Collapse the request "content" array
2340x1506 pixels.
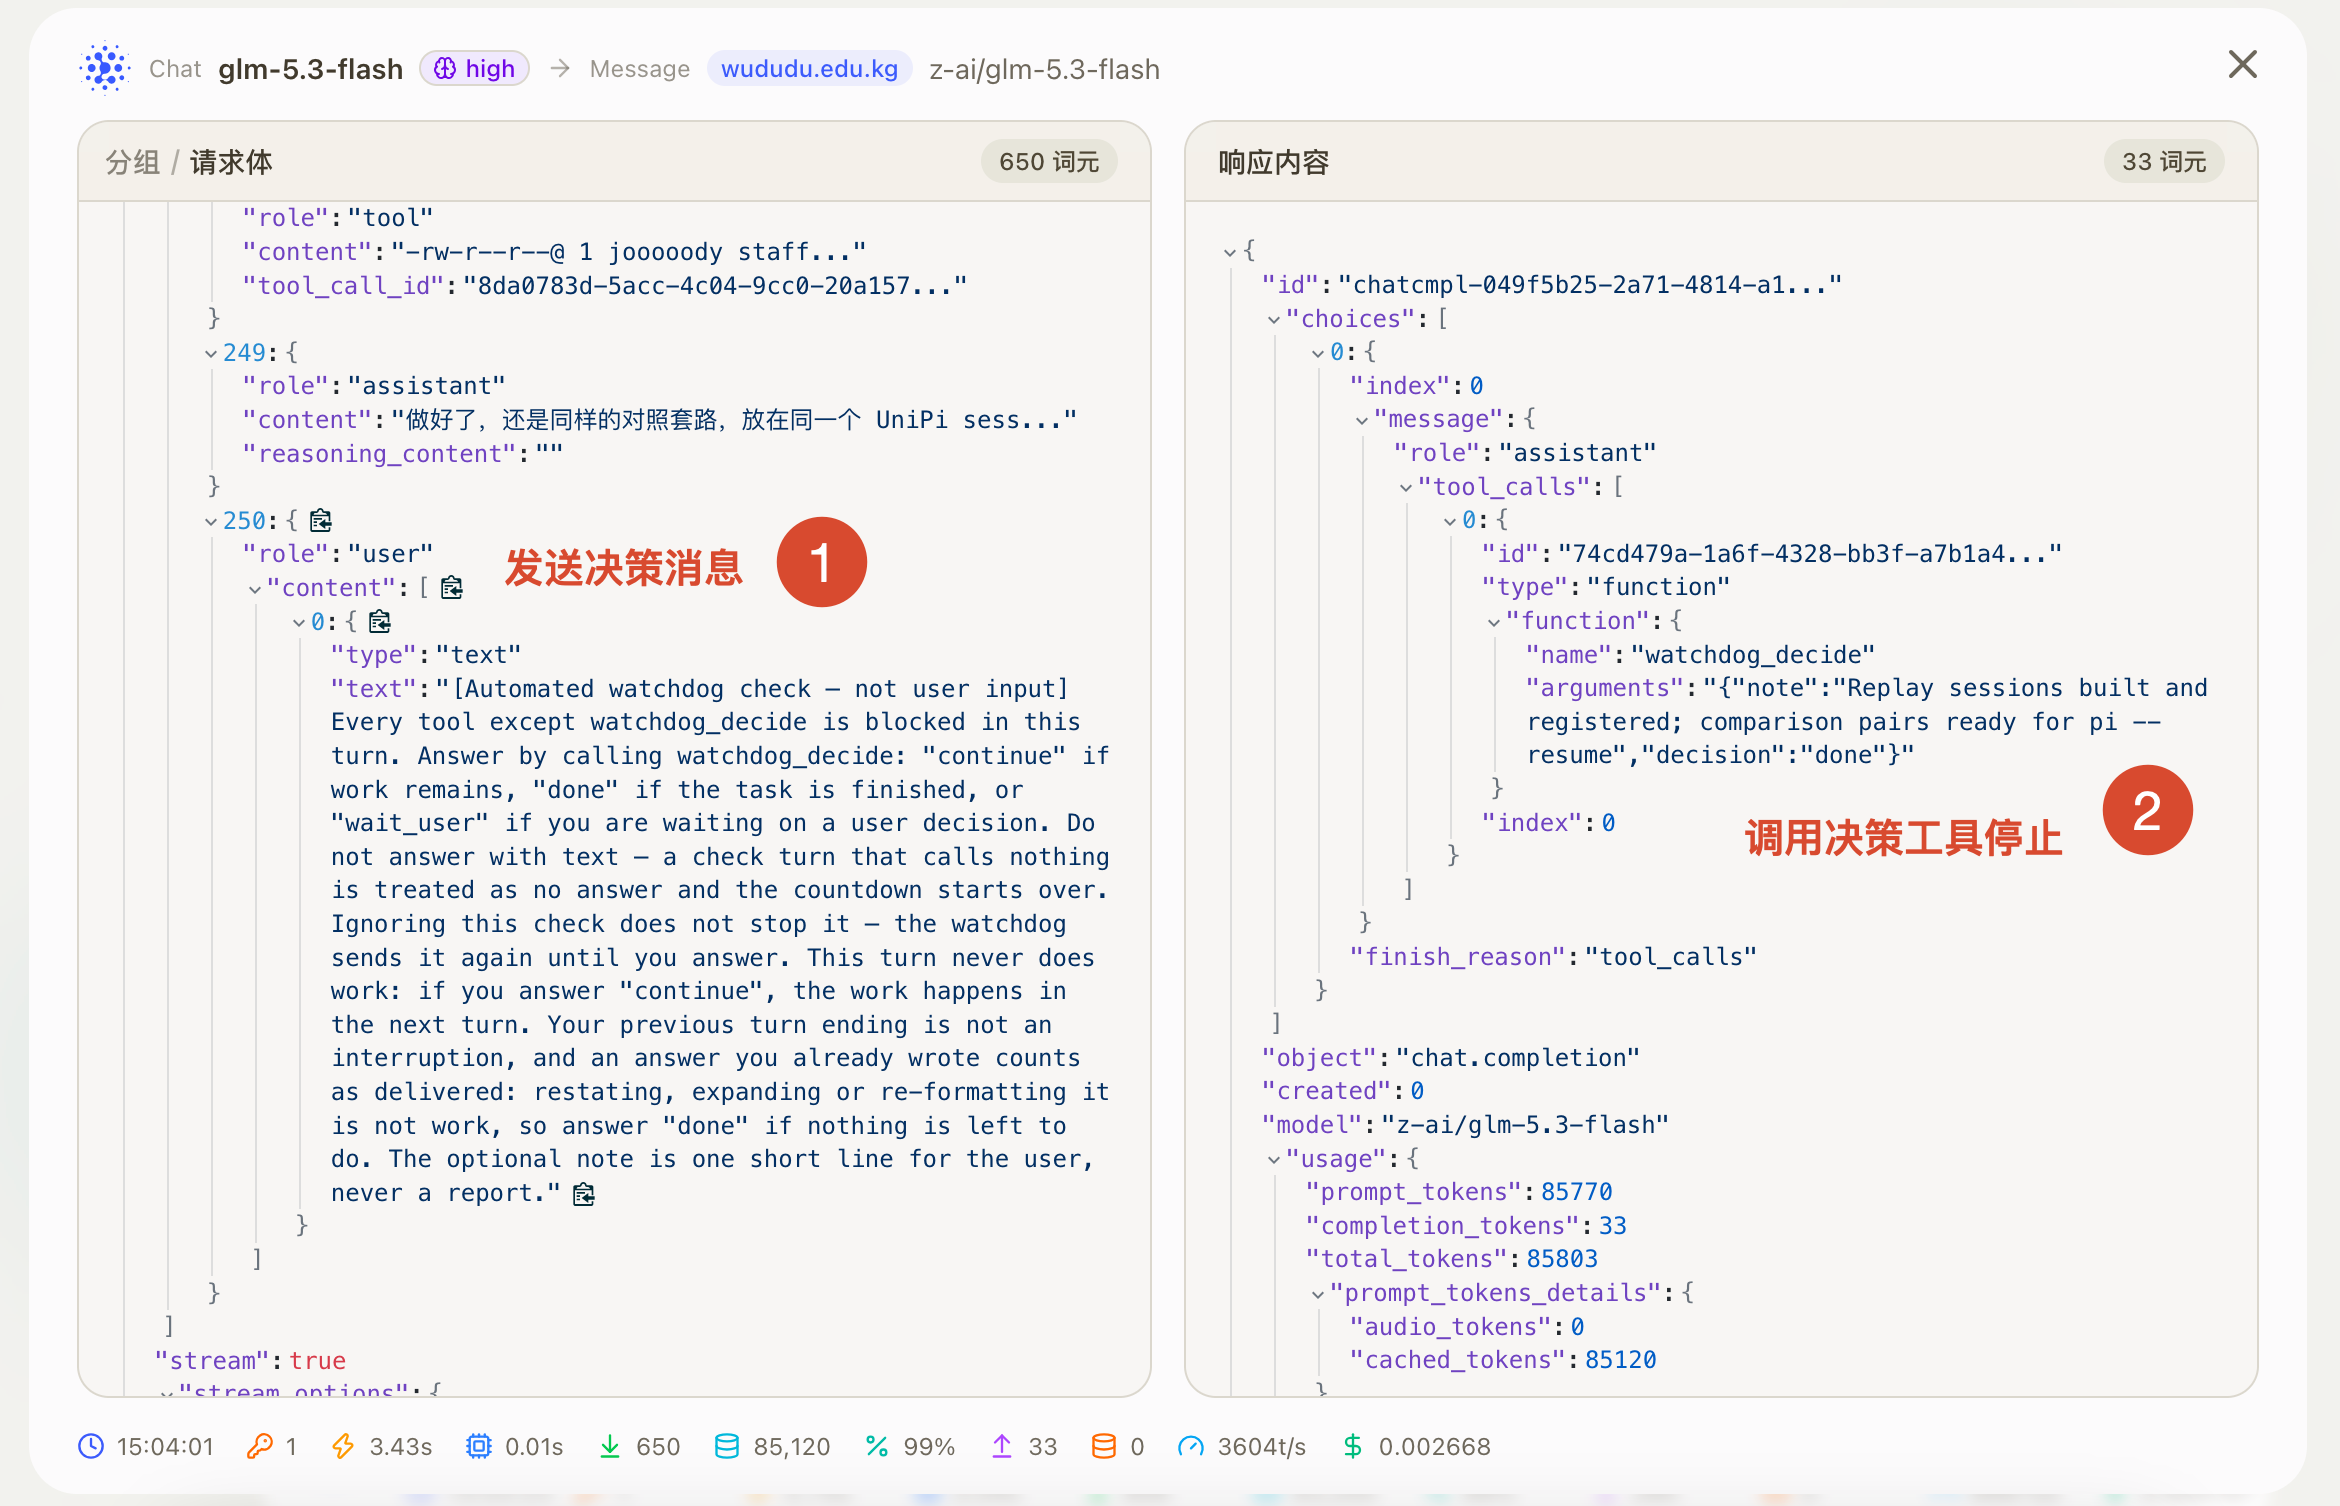pyautogui.click(x=255, y=588)
